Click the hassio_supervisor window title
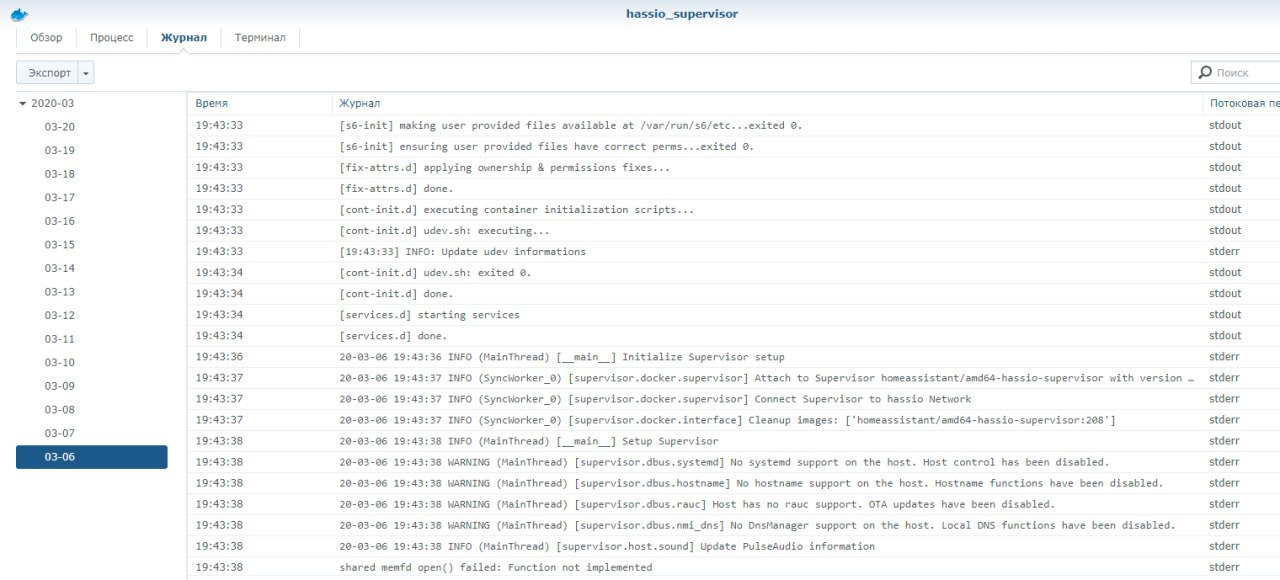Image resolution: width=1280 pixels, height=580 pixels. [682, 13]
